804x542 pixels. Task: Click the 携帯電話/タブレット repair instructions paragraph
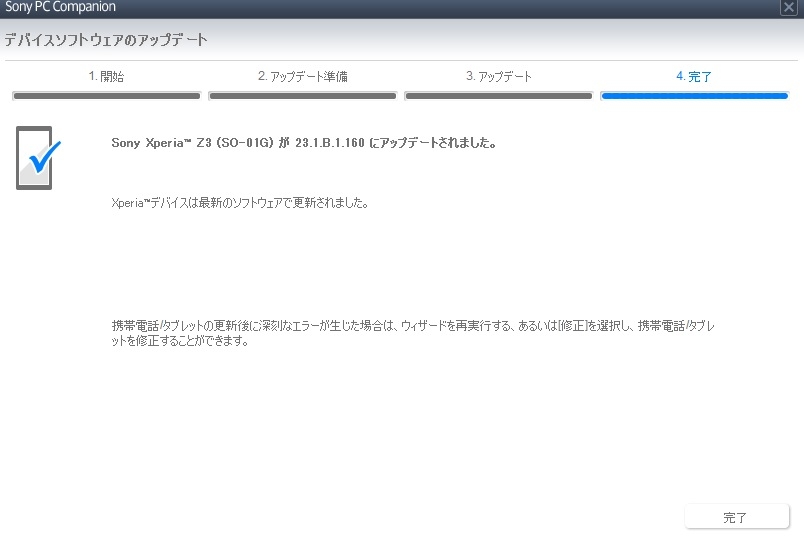tap(413, 333)
